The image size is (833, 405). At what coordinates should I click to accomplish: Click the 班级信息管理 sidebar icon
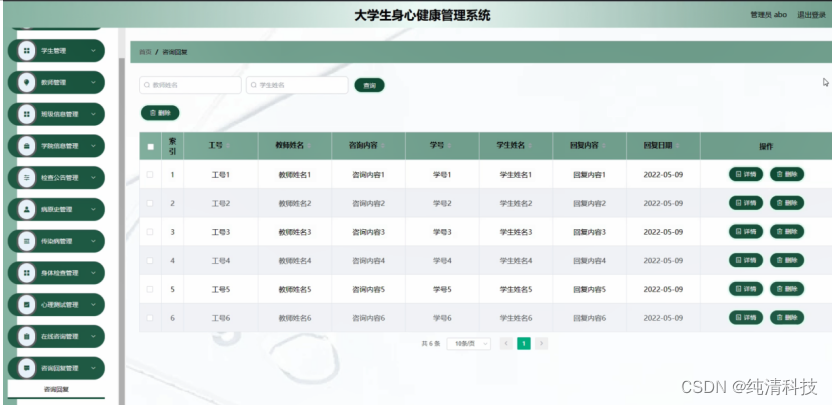point(27,114)
